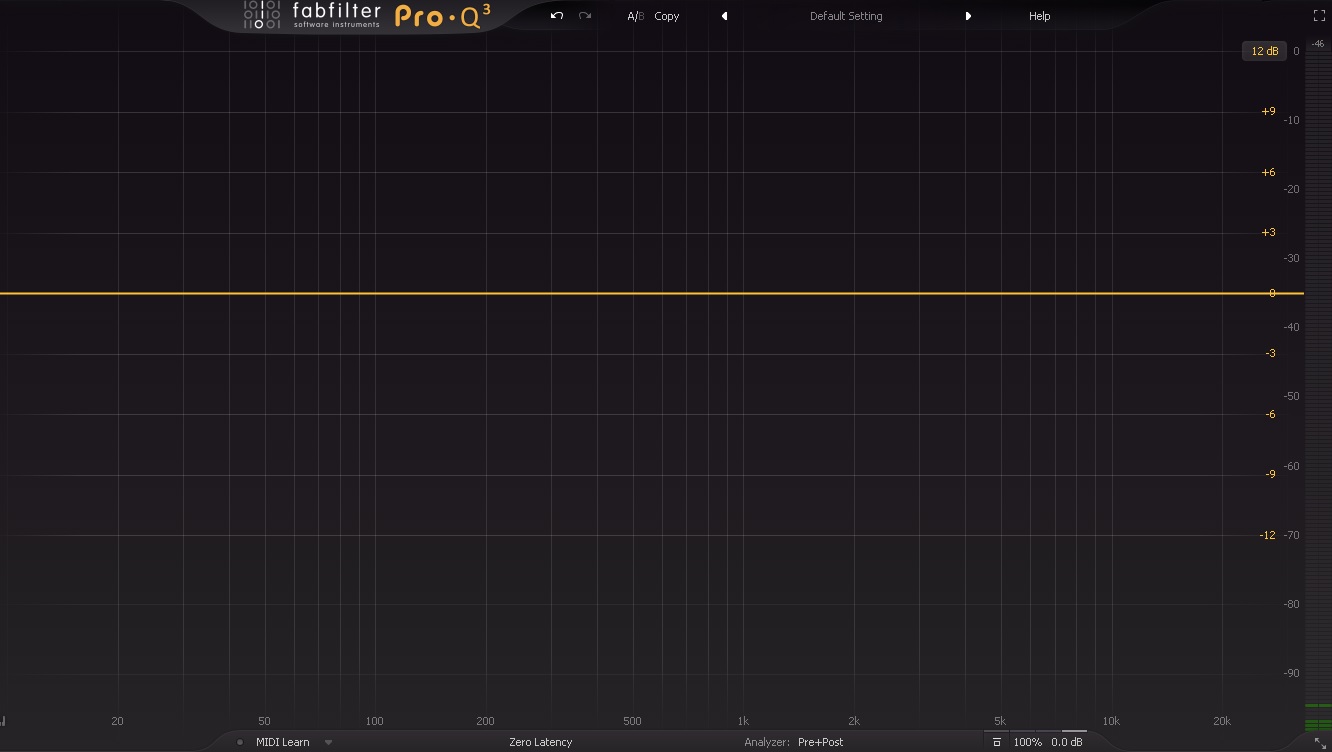
Task: Click the output options icon beside 100%
Action: pos(997,742)
